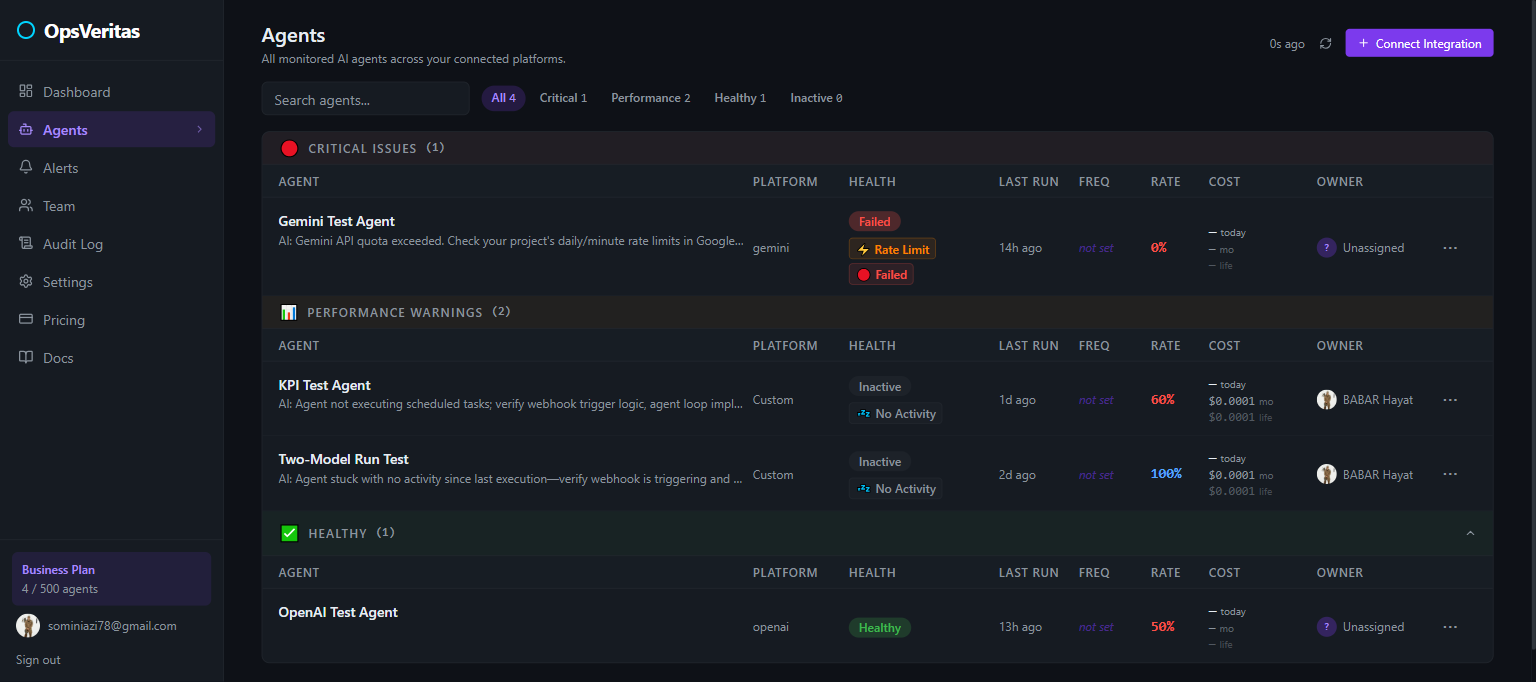Click the OpsVeritas logo circle icon
Viewport: 1536px width, 682px height.
pyautogui.click(x=26, y=31)
